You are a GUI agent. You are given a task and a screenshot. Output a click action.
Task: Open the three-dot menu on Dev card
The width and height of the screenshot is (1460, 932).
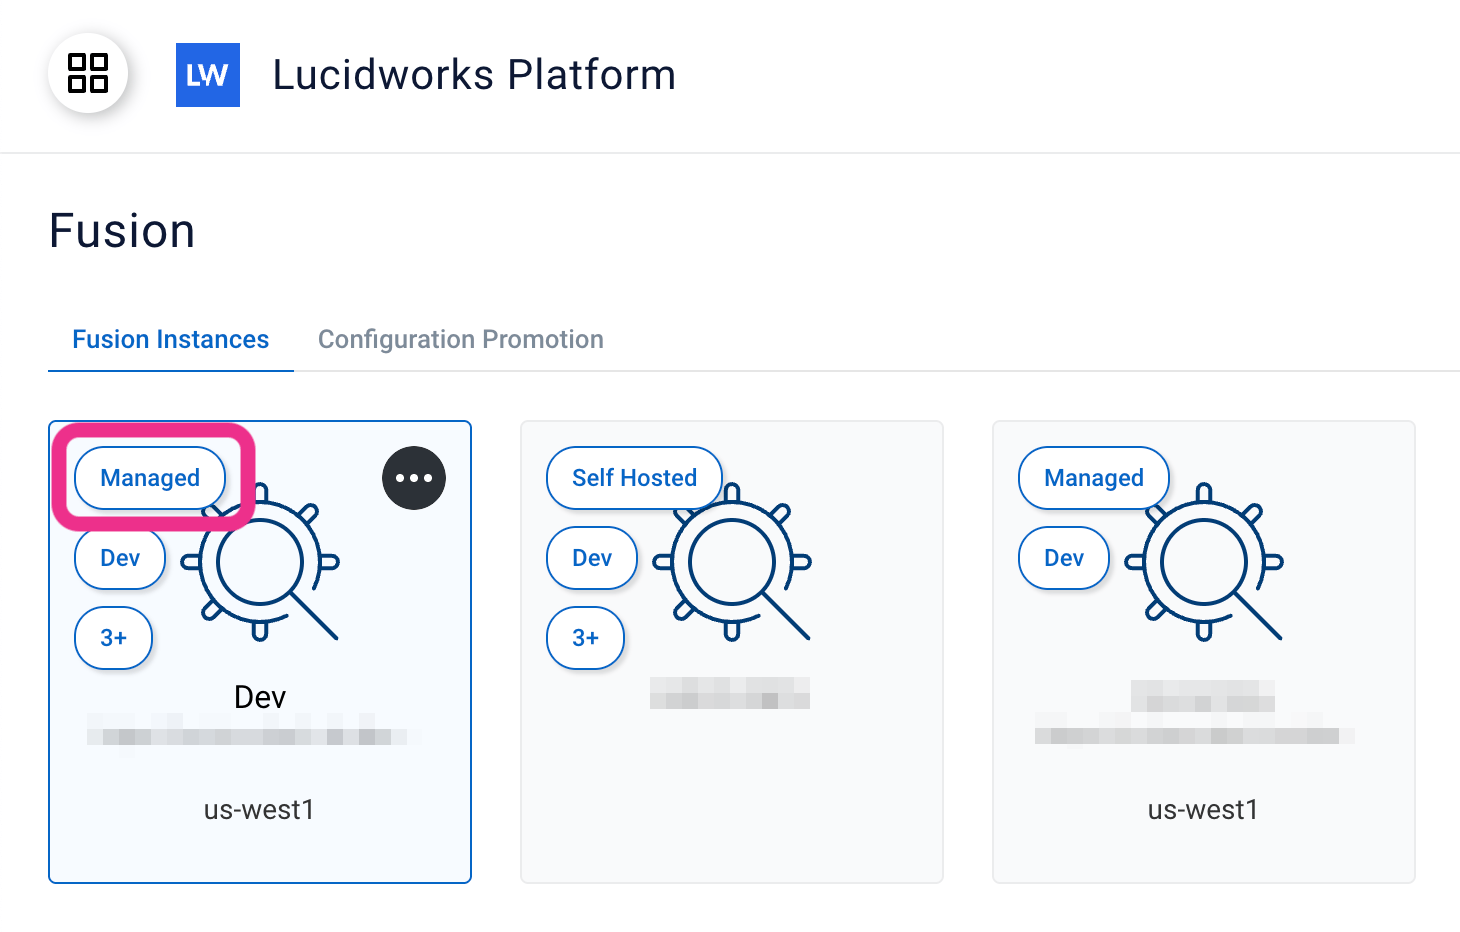click(414, 478)
